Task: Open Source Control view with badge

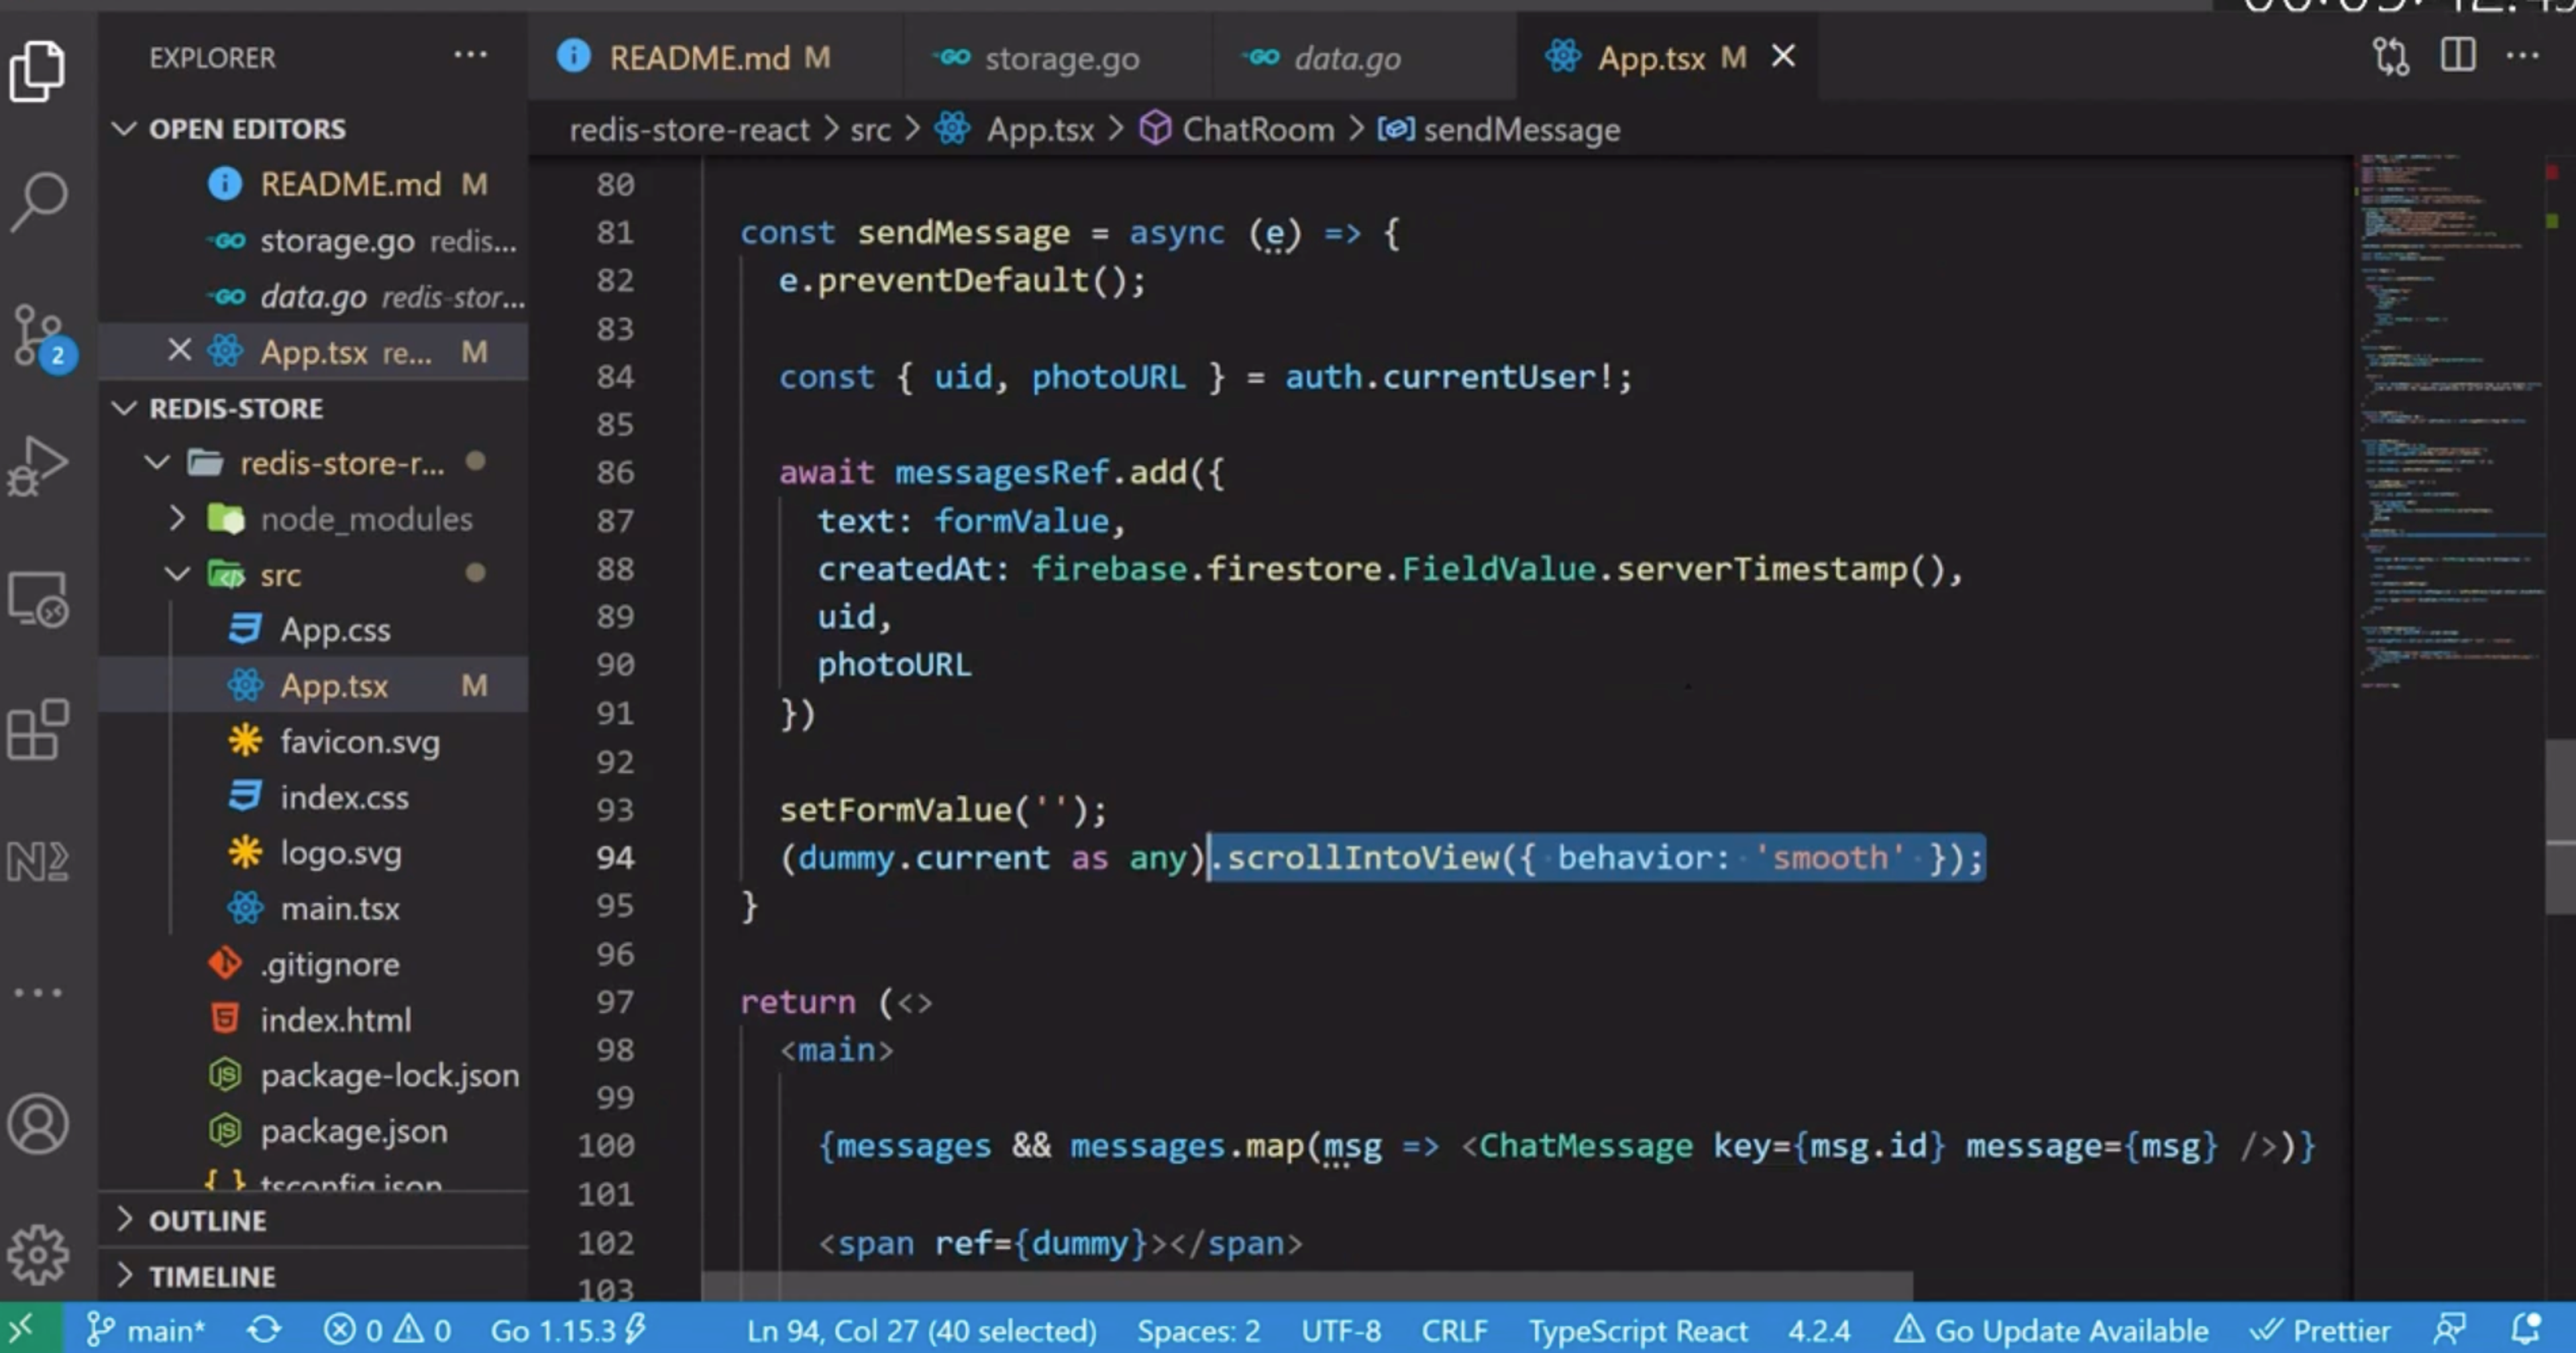Action: [x=39, y=335]
